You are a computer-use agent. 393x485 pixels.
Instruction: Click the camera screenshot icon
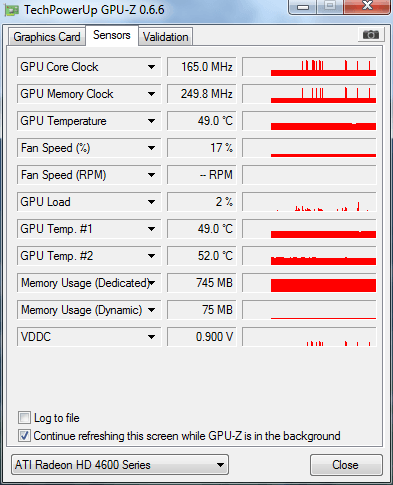click(371, 34)
